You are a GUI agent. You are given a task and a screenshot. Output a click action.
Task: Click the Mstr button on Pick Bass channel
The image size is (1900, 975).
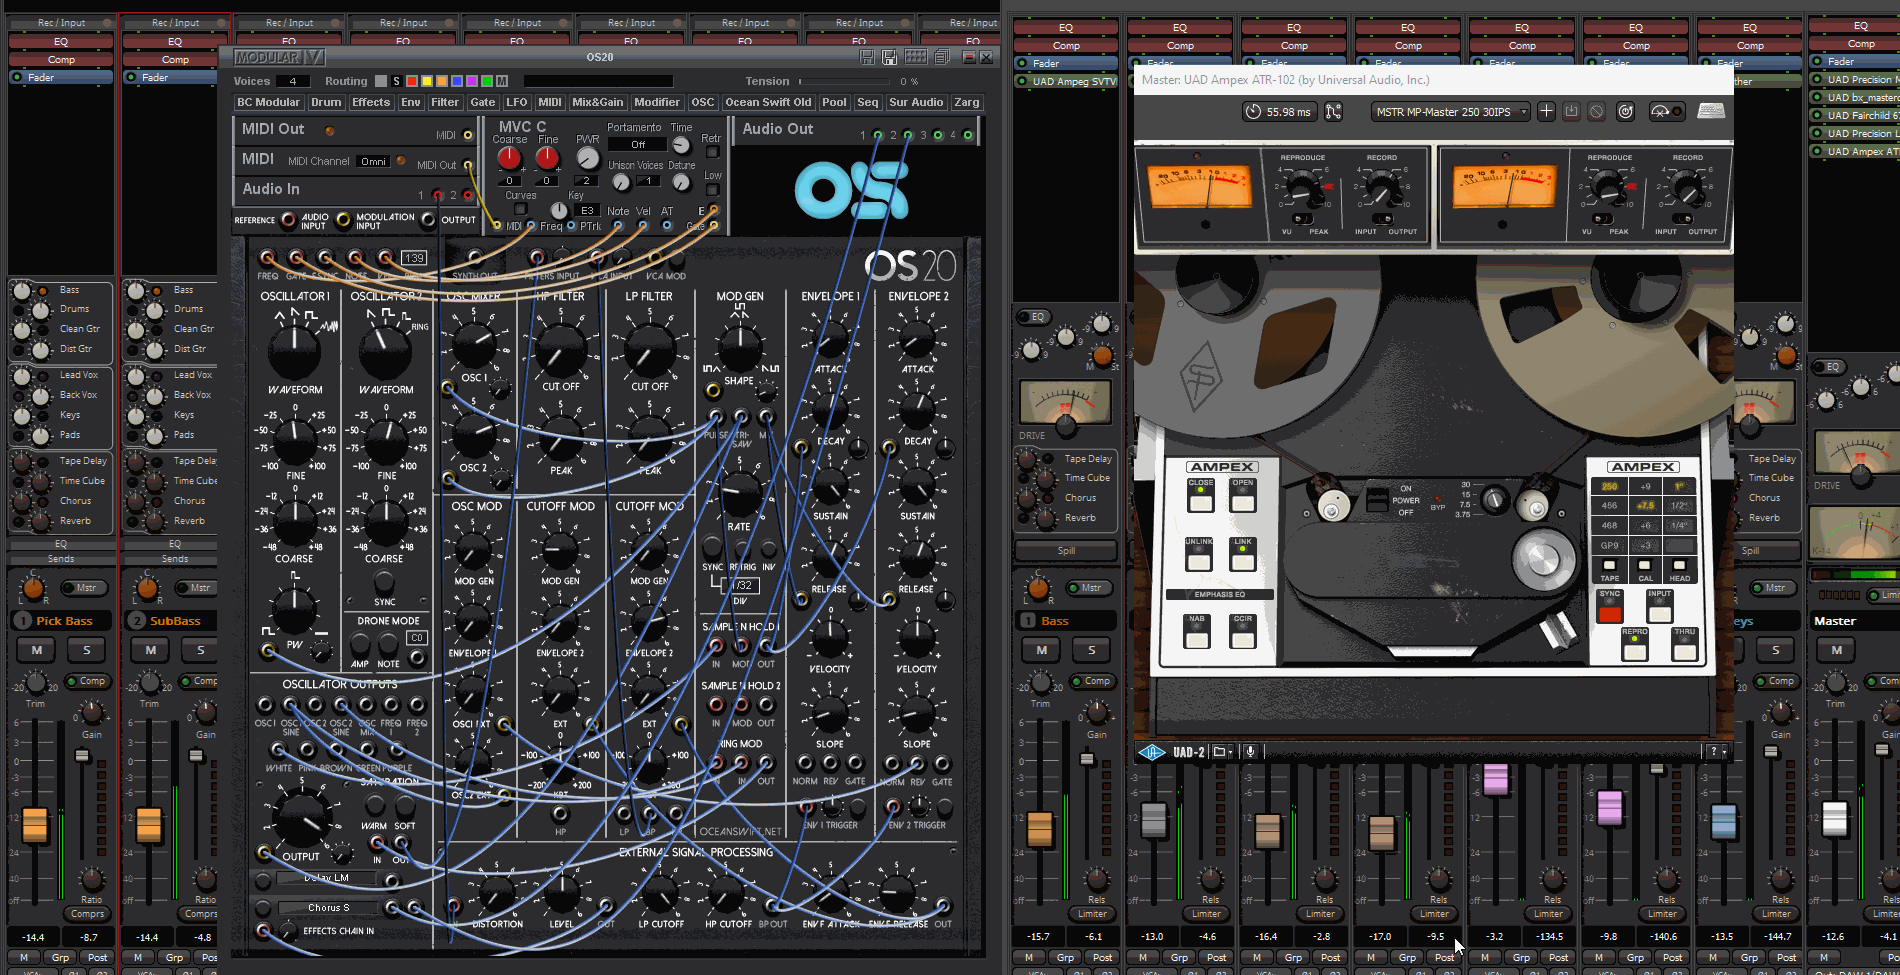84,587
